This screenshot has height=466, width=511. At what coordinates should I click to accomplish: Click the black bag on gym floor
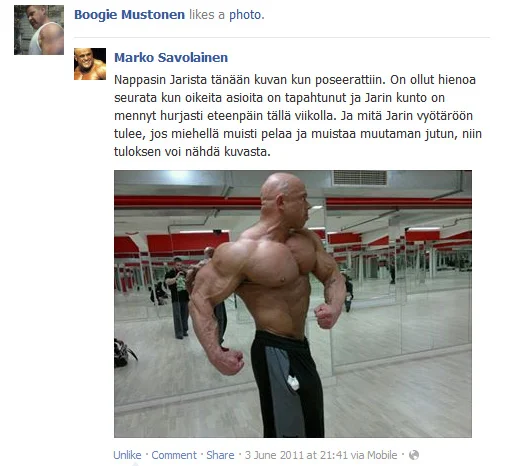[124, 354]
